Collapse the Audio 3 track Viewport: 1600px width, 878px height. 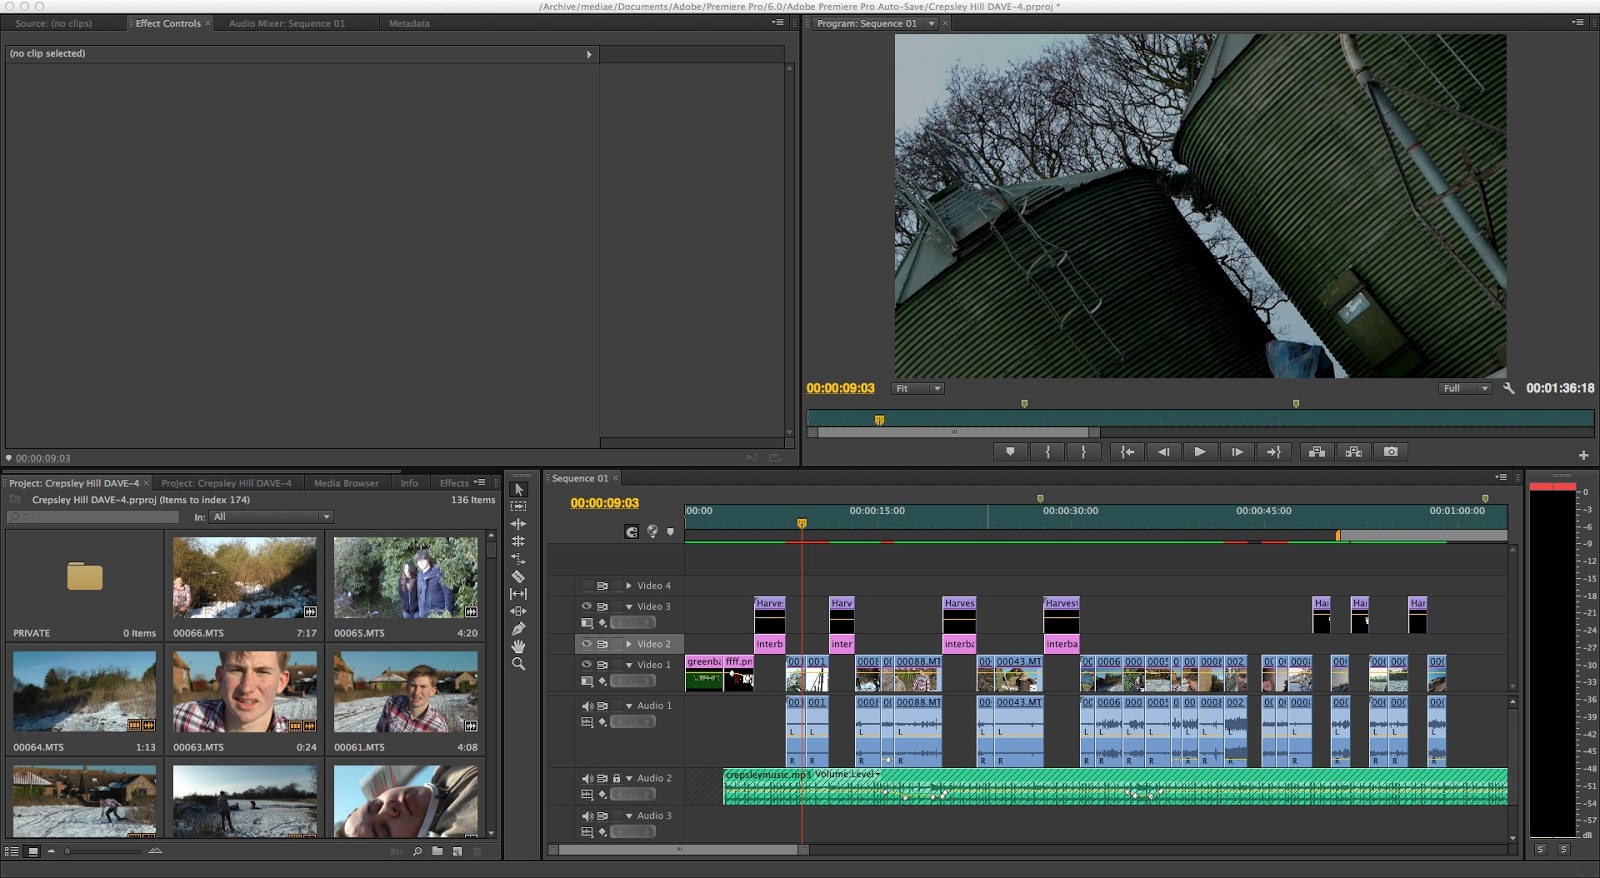(629, 816)
